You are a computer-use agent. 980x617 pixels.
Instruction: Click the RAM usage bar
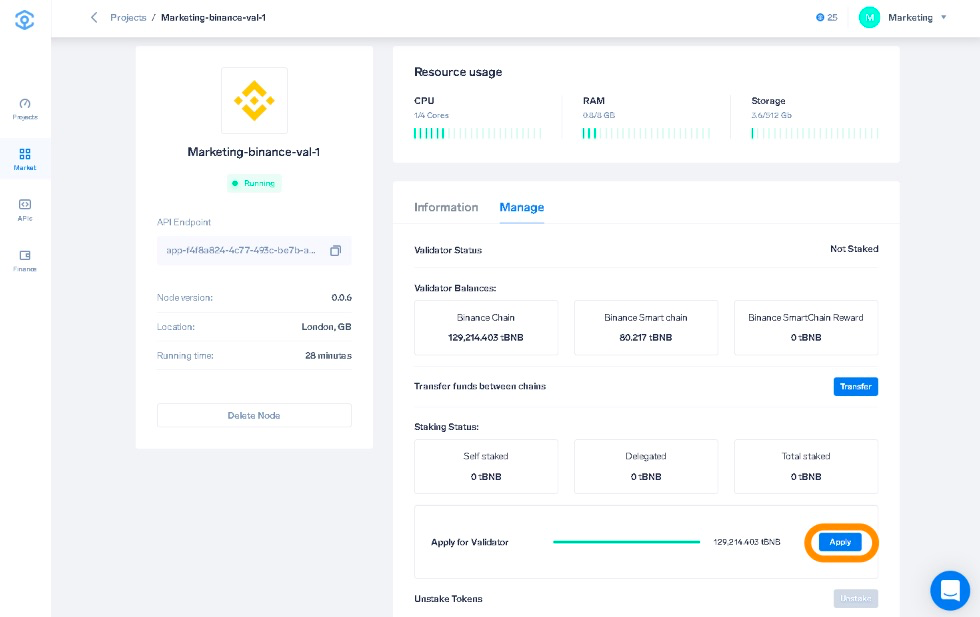click(646, 133)
